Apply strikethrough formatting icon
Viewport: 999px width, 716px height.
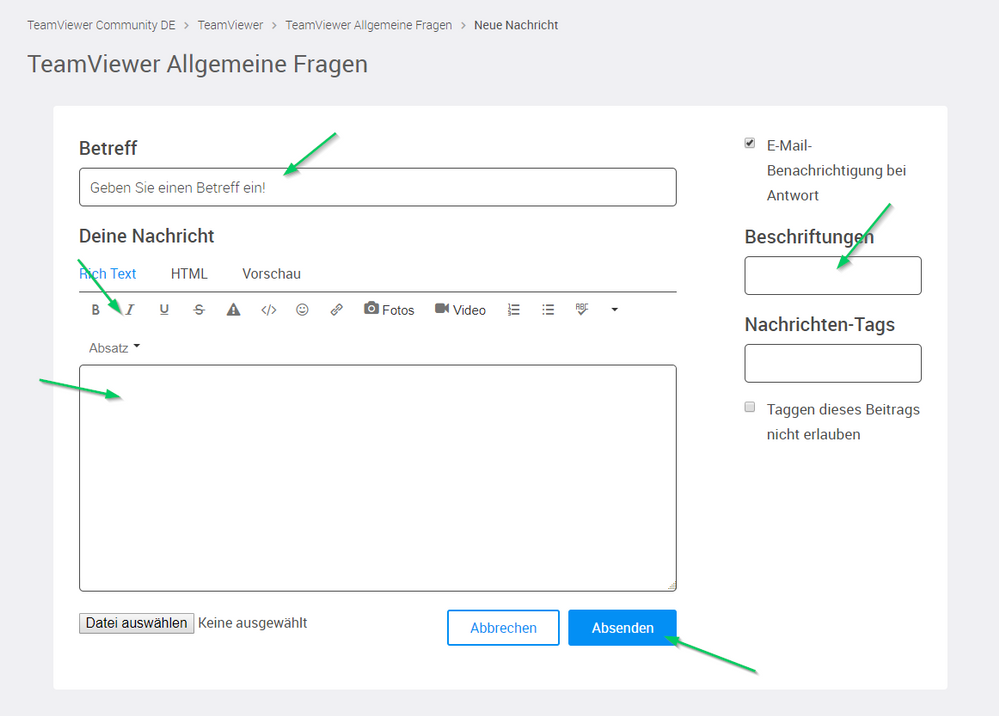pyautogui.click(x=199, y=310)
